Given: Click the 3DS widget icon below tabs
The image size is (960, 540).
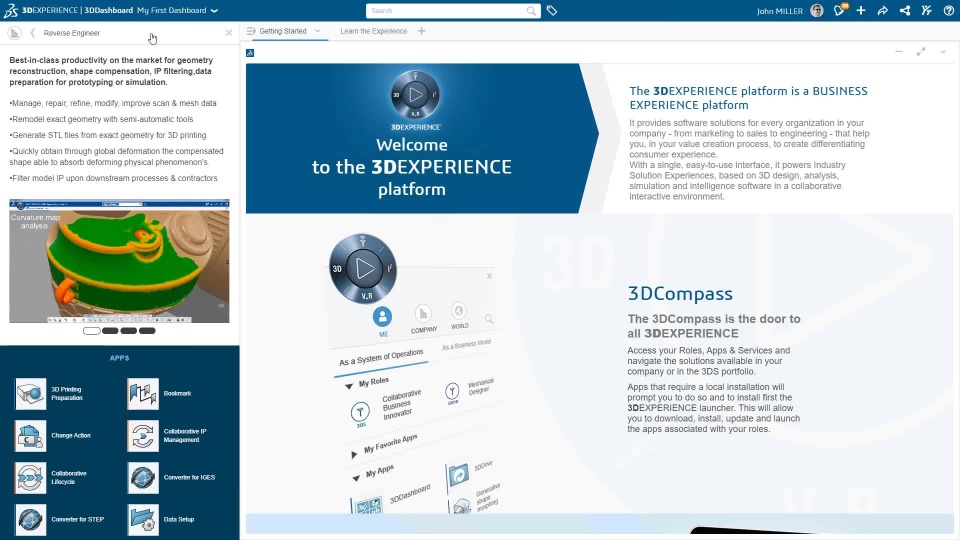Looking at the screenshot, I should click(x=250, y=53).
